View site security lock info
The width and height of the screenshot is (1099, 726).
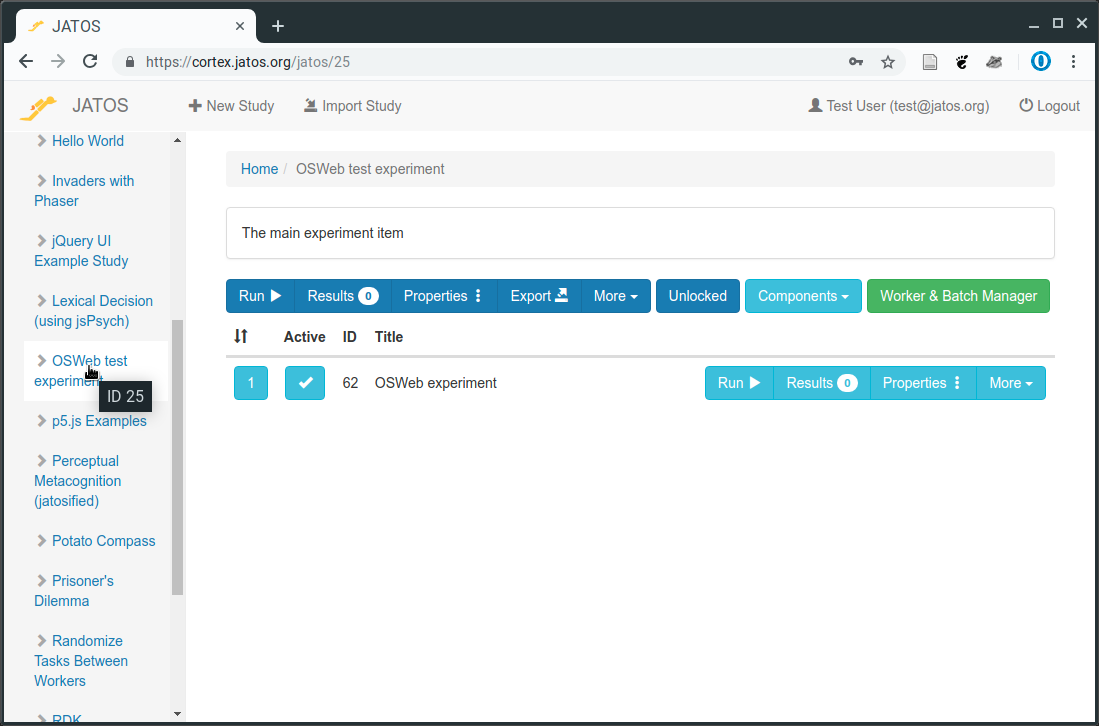(x=130, y=62)
